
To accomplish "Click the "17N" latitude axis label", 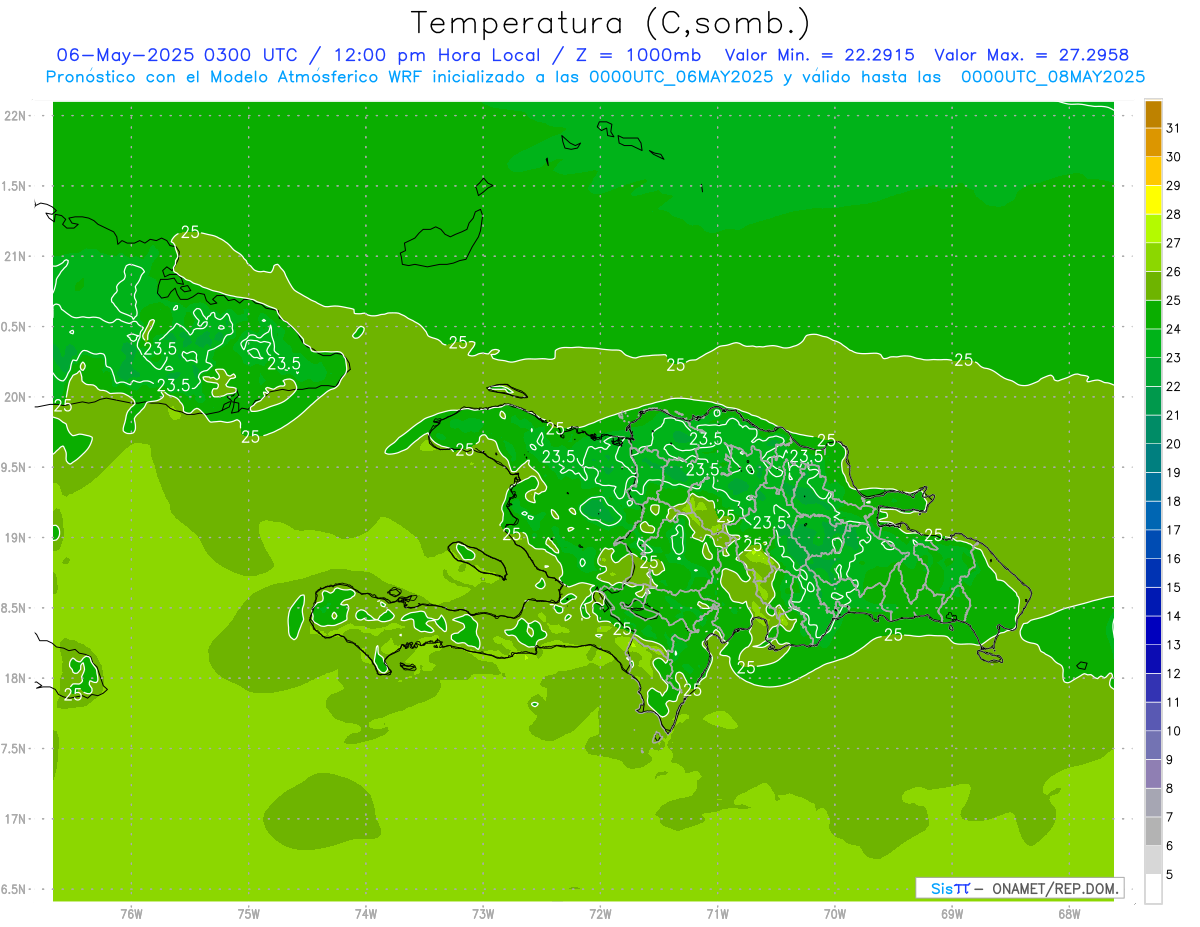I will click(x=15, y=819).
